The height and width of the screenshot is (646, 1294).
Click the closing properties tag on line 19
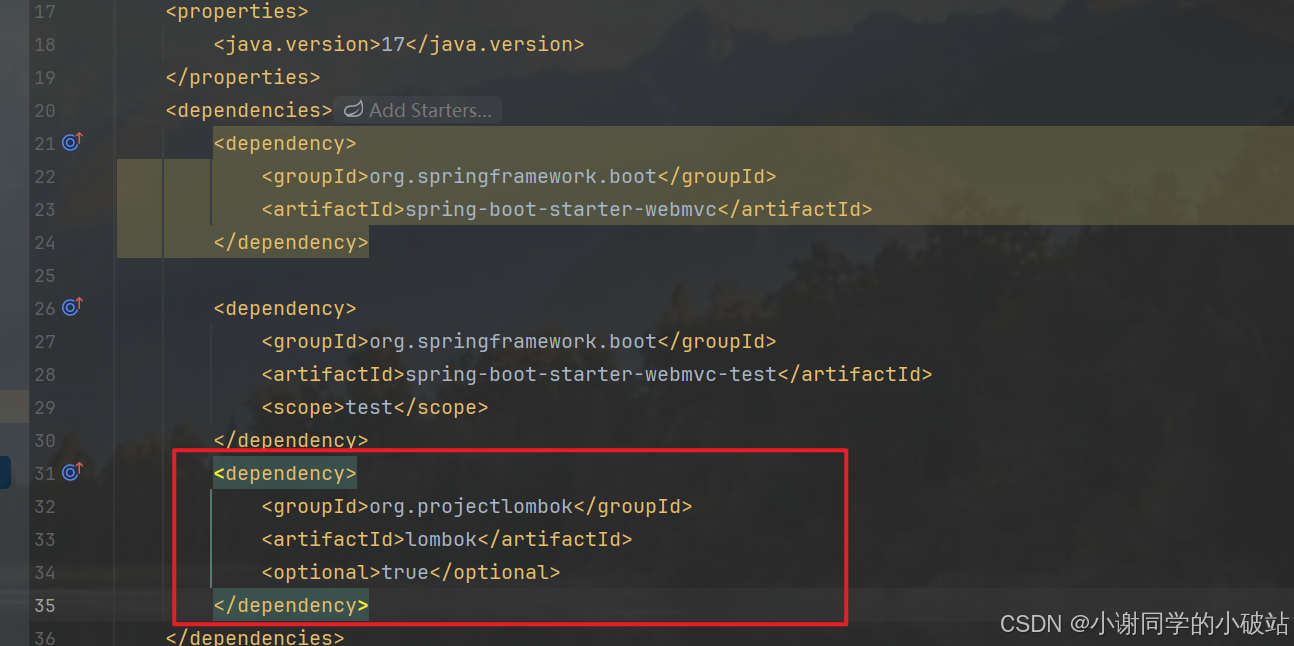pyautogui.click(x=243, y=77)
